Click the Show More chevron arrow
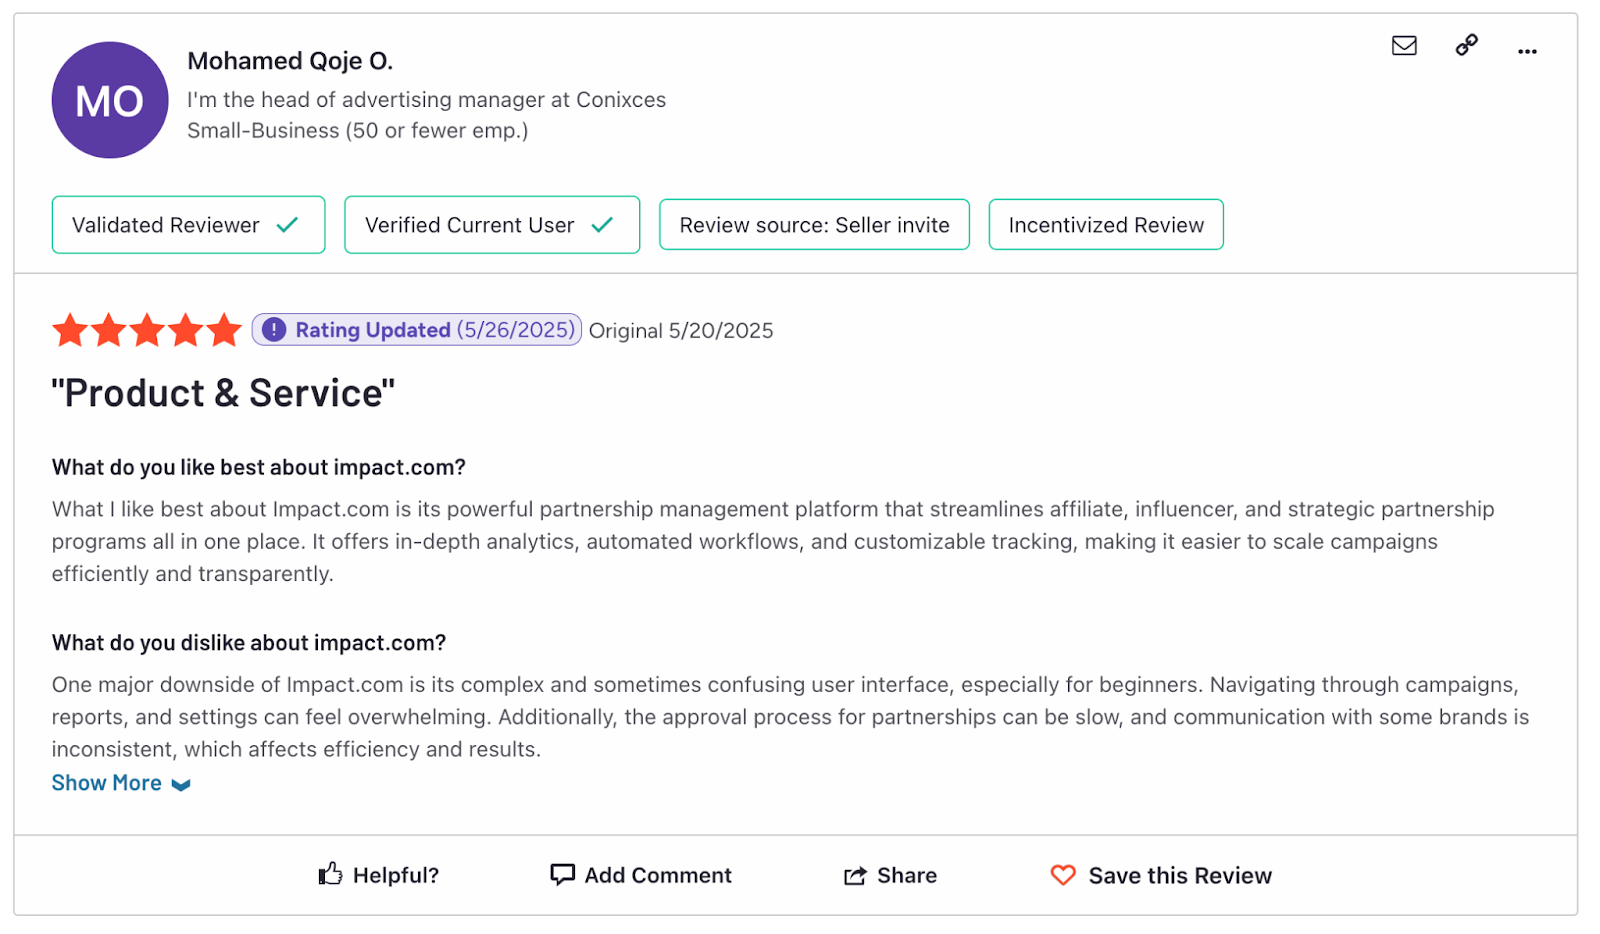 coord(181,785)
